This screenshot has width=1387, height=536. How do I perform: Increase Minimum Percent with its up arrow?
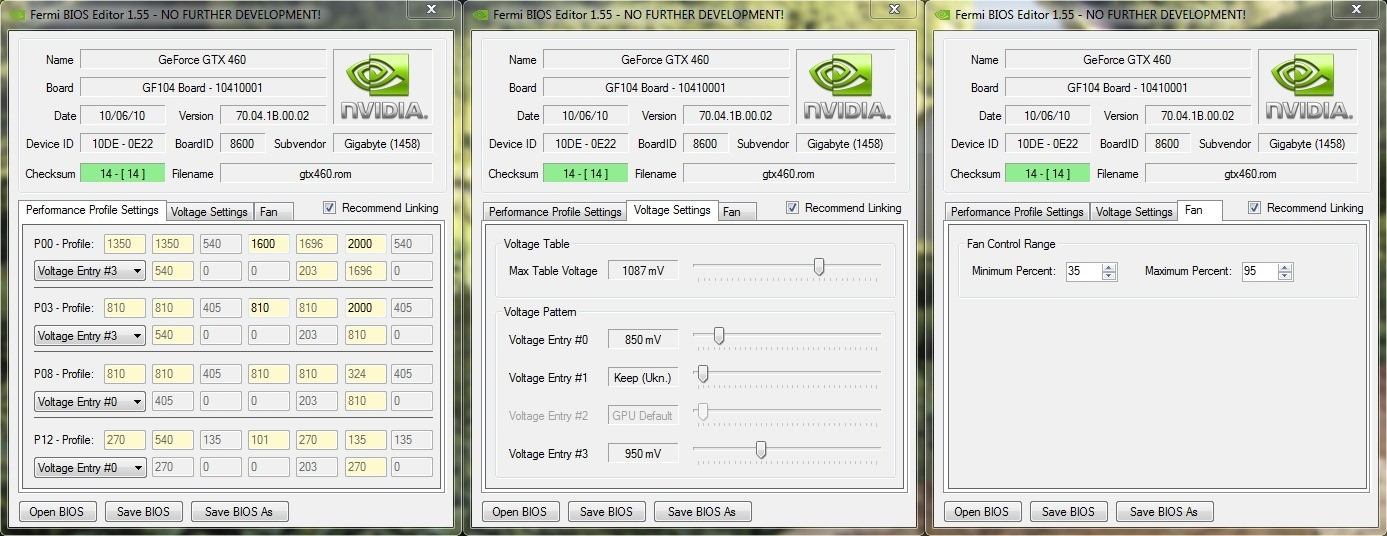[1109, 267]
